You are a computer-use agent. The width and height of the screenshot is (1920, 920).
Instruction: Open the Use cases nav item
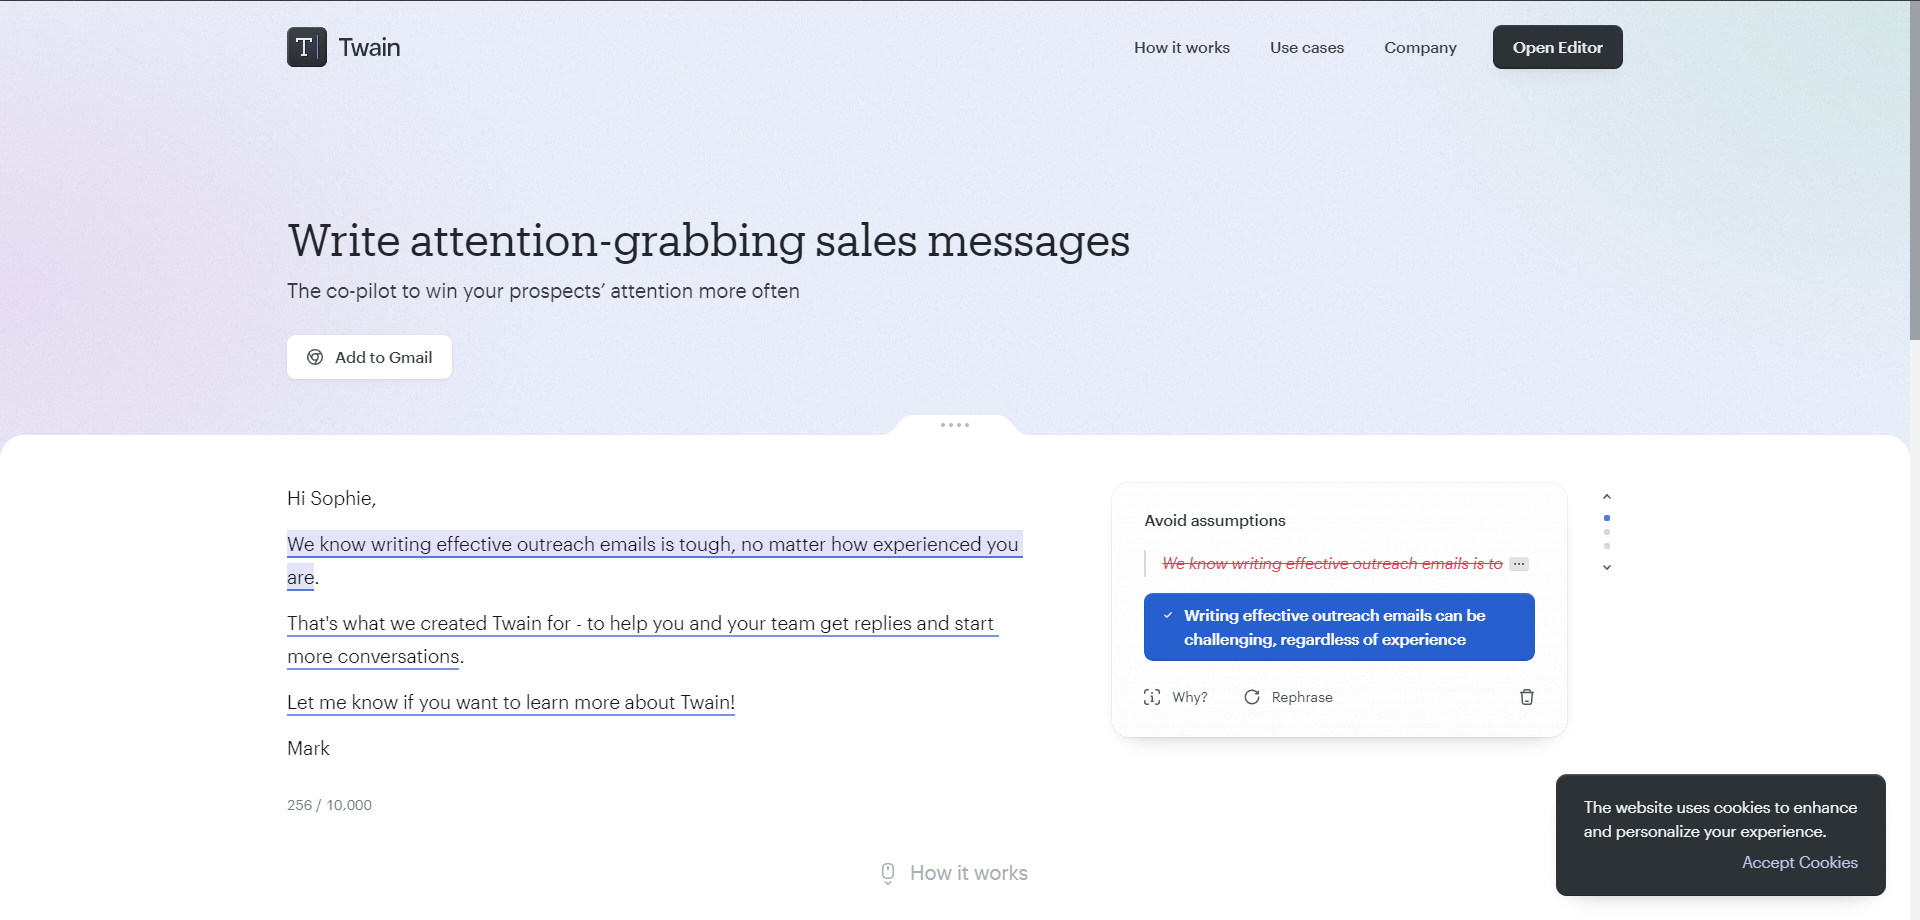1307,47
